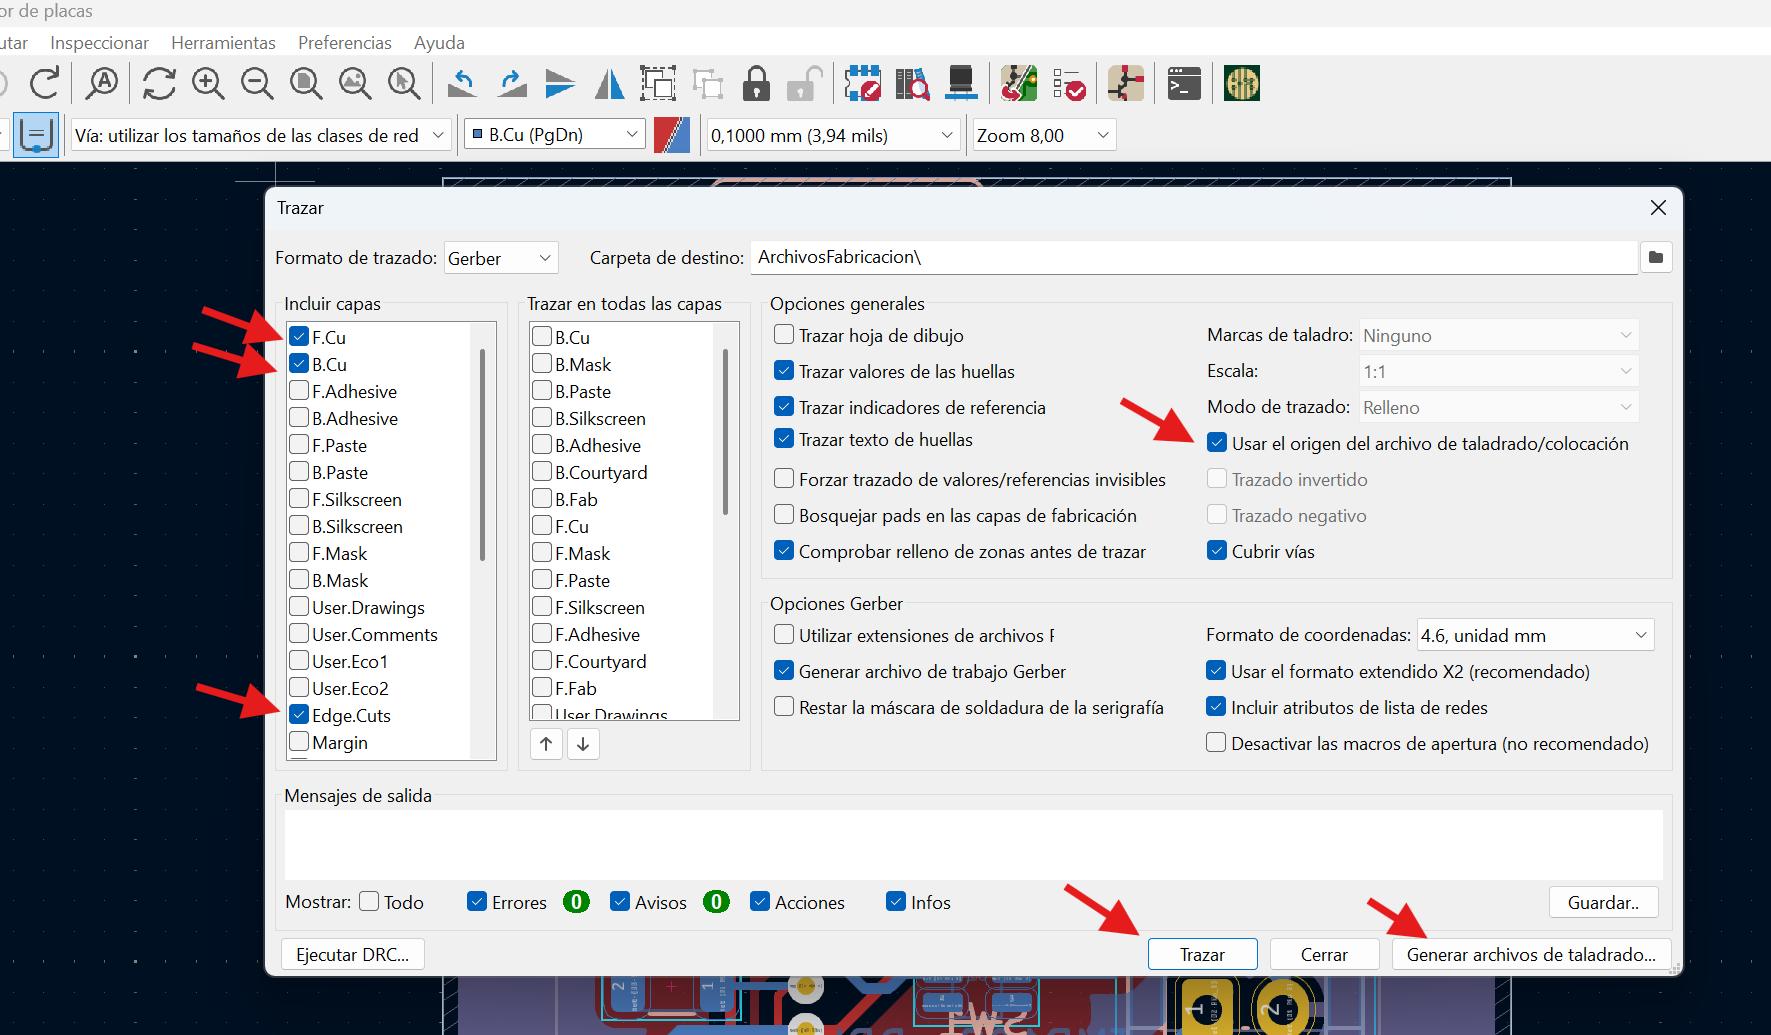Check the Mostrar Todo checkbox
This screenshot has width=1771, height=1035.
click(x=369, y=902)
